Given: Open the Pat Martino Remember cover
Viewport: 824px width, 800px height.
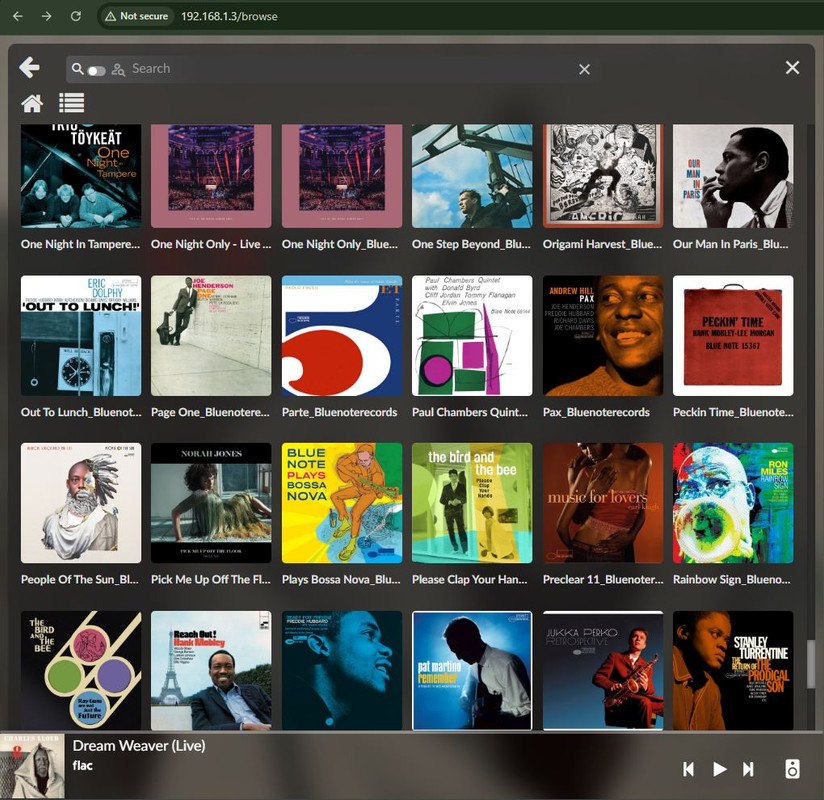Looking at the screenshot, I should [x=472, y=670].
